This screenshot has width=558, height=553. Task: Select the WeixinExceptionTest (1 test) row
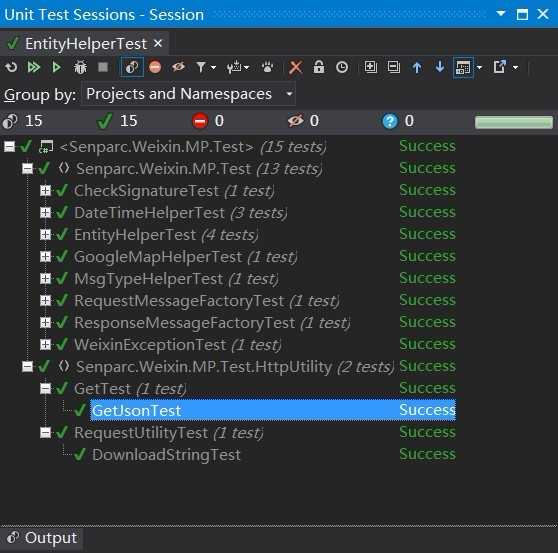(x=178, y=345)
